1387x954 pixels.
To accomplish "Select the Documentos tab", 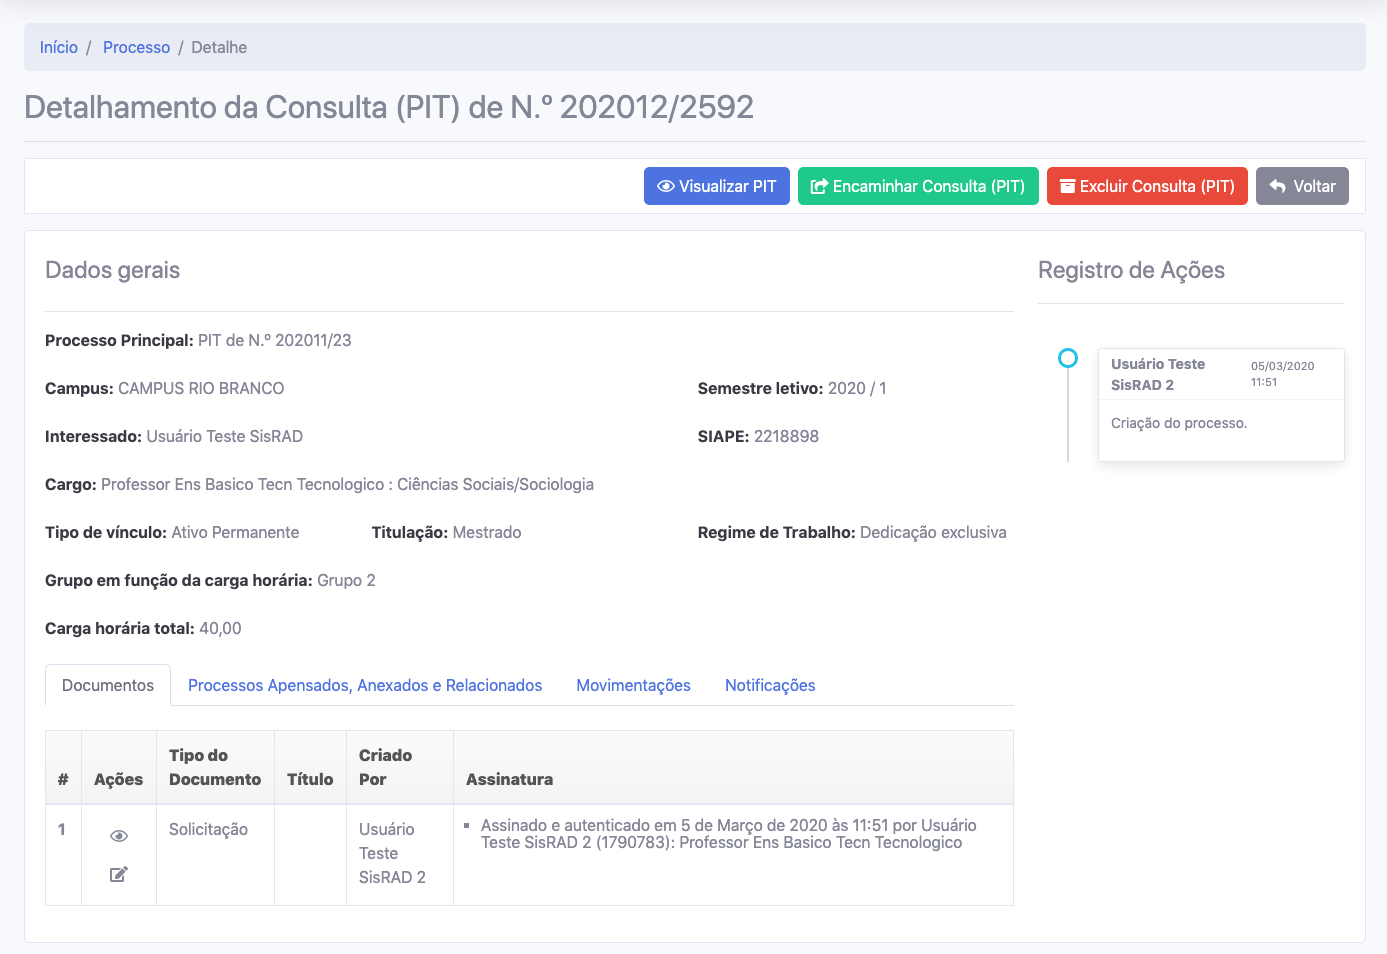I will (108, 685).
